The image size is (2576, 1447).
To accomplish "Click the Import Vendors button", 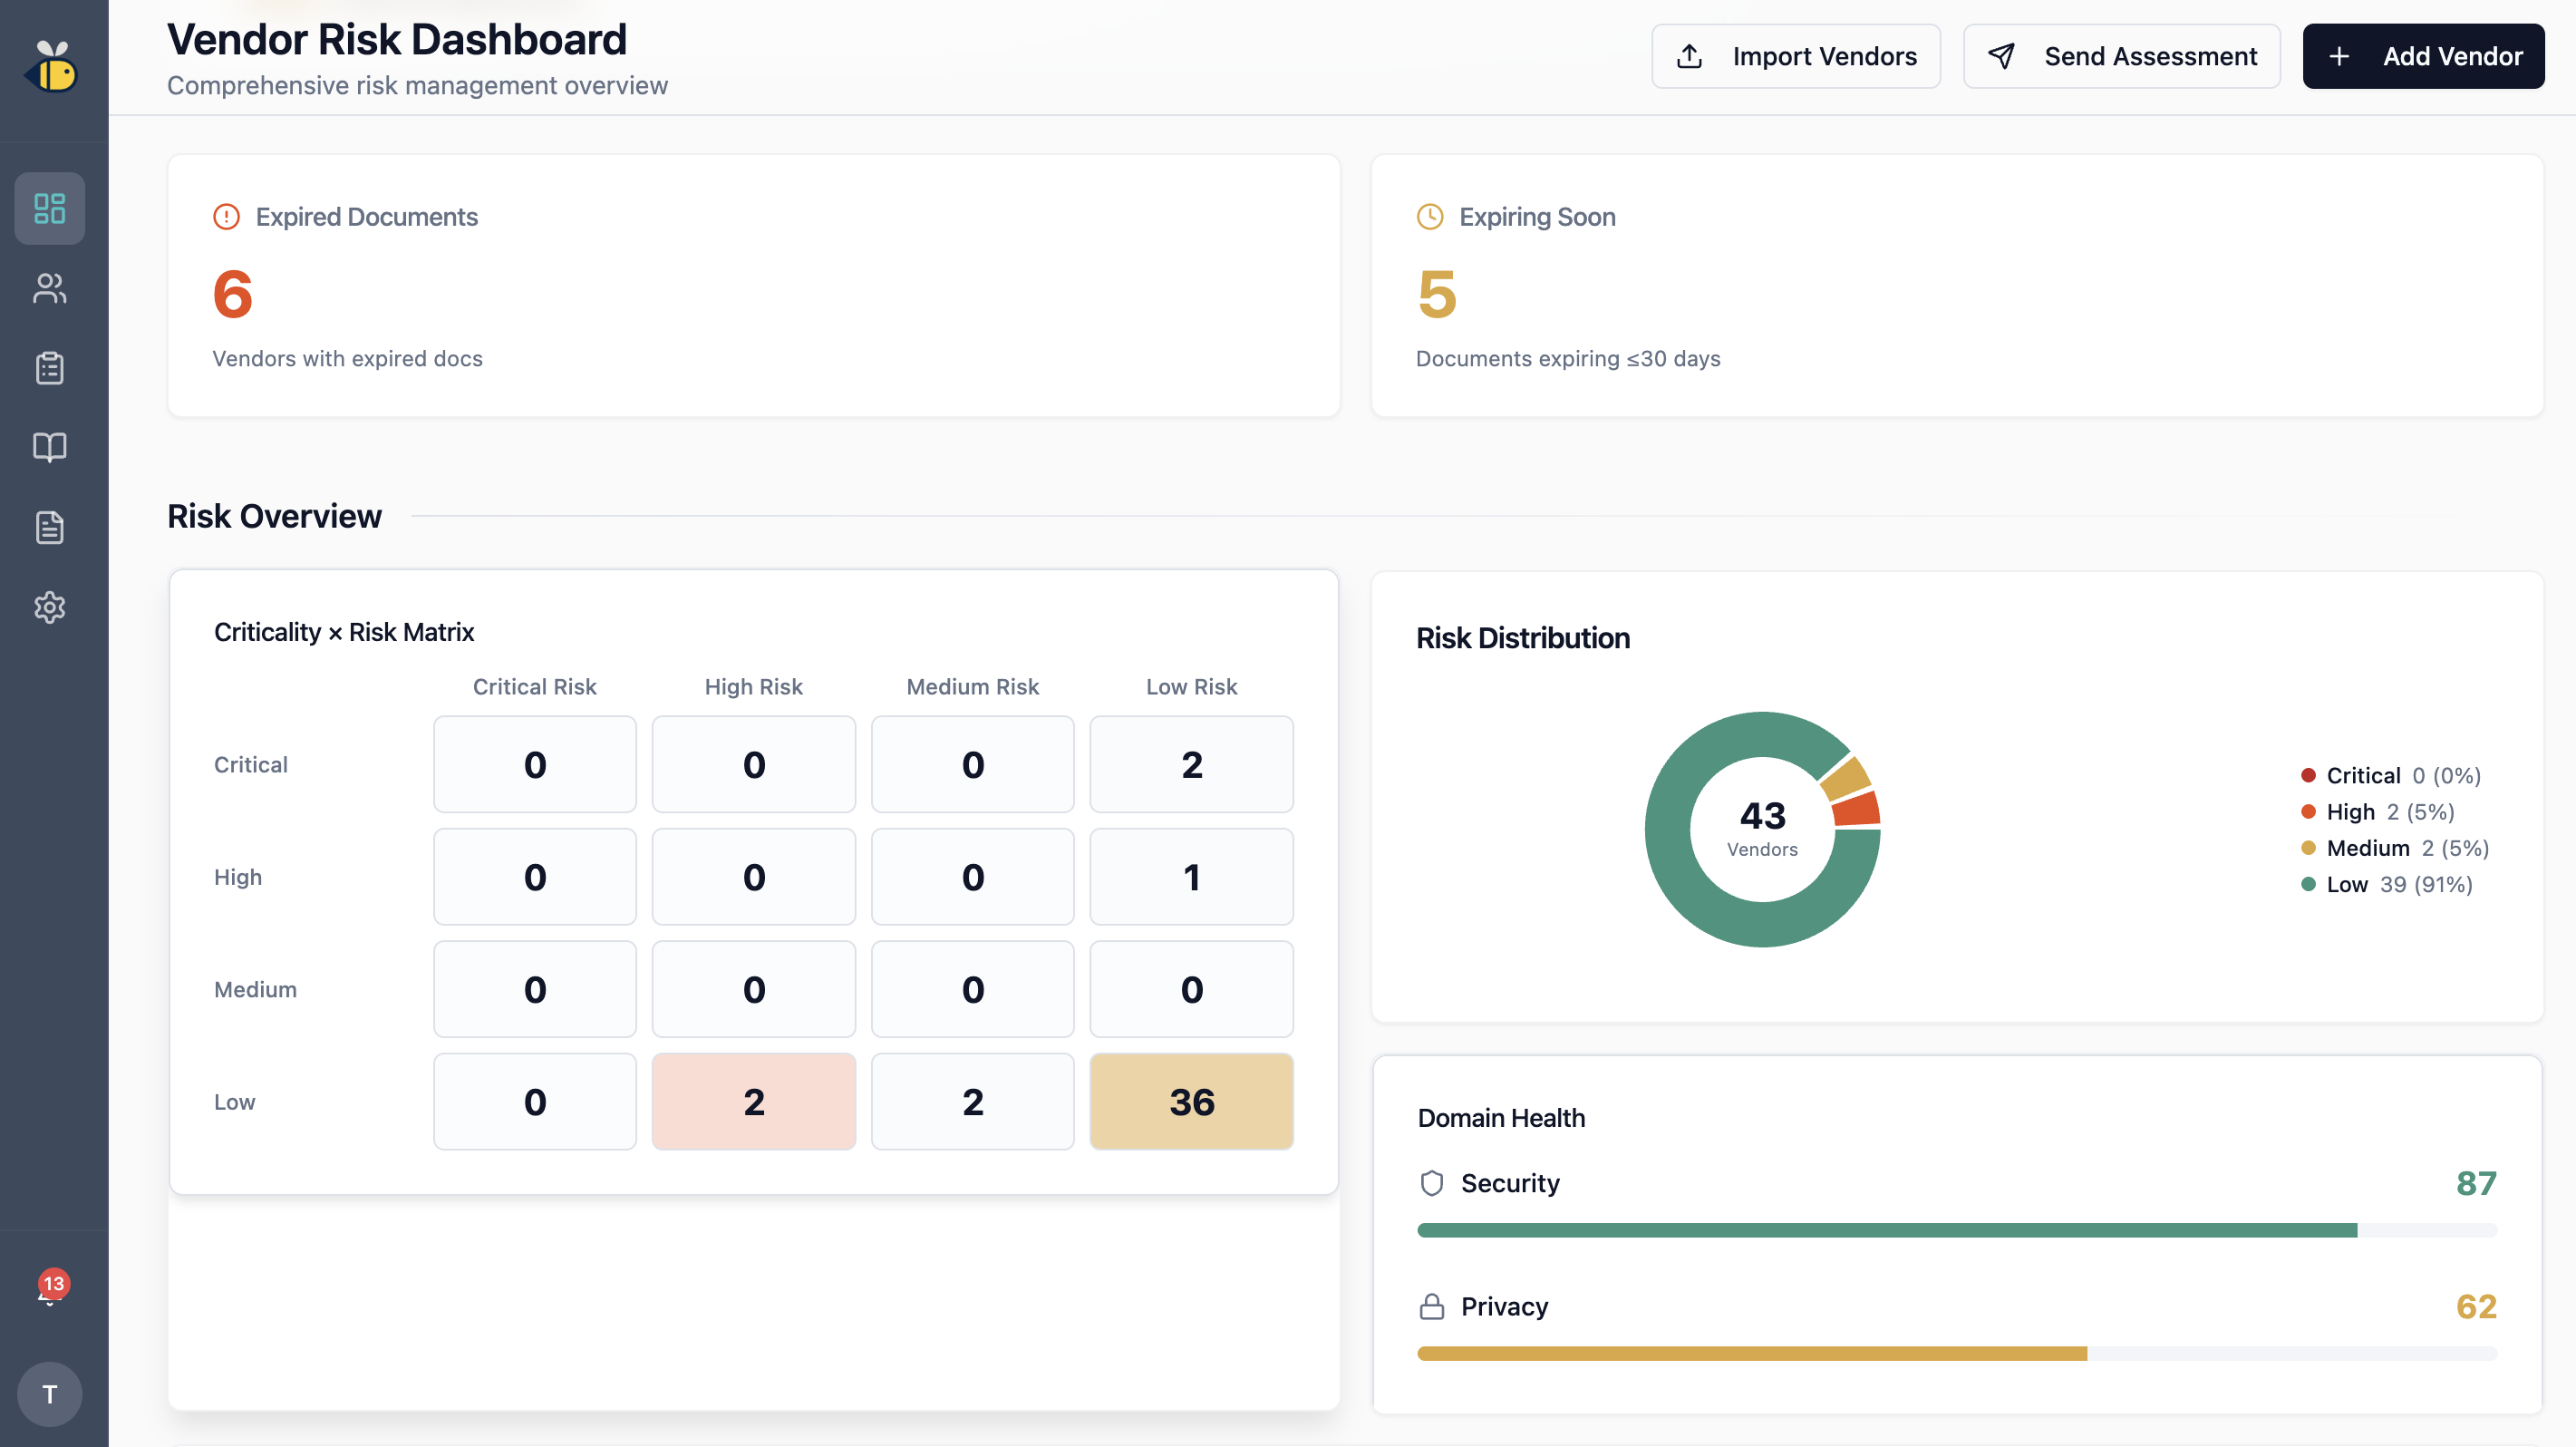I will (x=1795, y=56).
